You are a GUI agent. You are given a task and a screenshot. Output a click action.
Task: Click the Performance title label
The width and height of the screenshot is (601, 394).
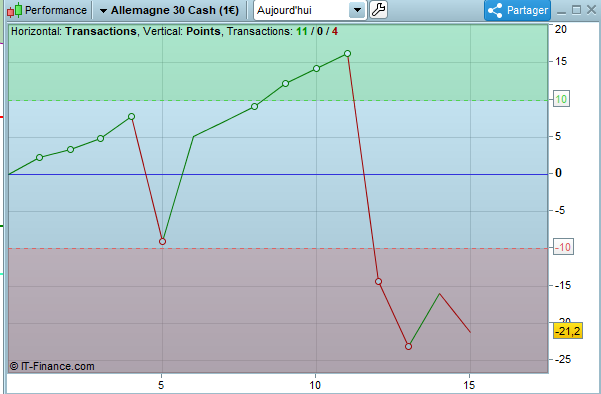[x=56, y=10]
